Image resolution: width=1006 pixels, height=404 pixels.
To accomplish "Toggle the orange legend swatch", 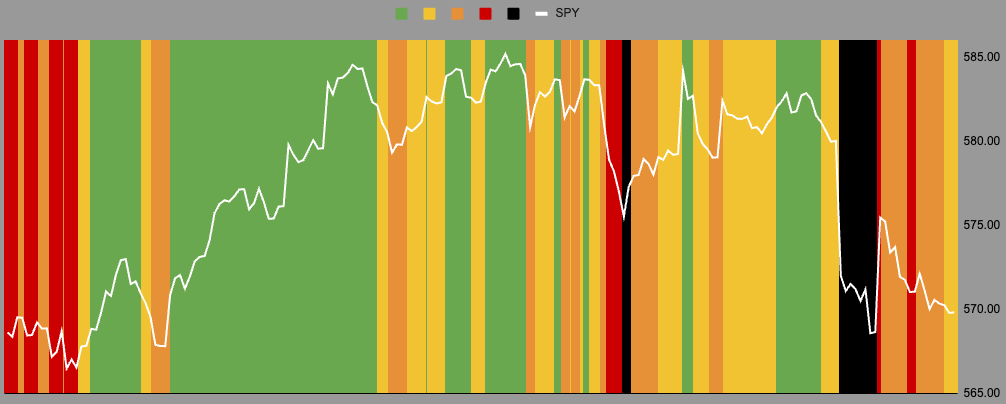I will point(457,13).
